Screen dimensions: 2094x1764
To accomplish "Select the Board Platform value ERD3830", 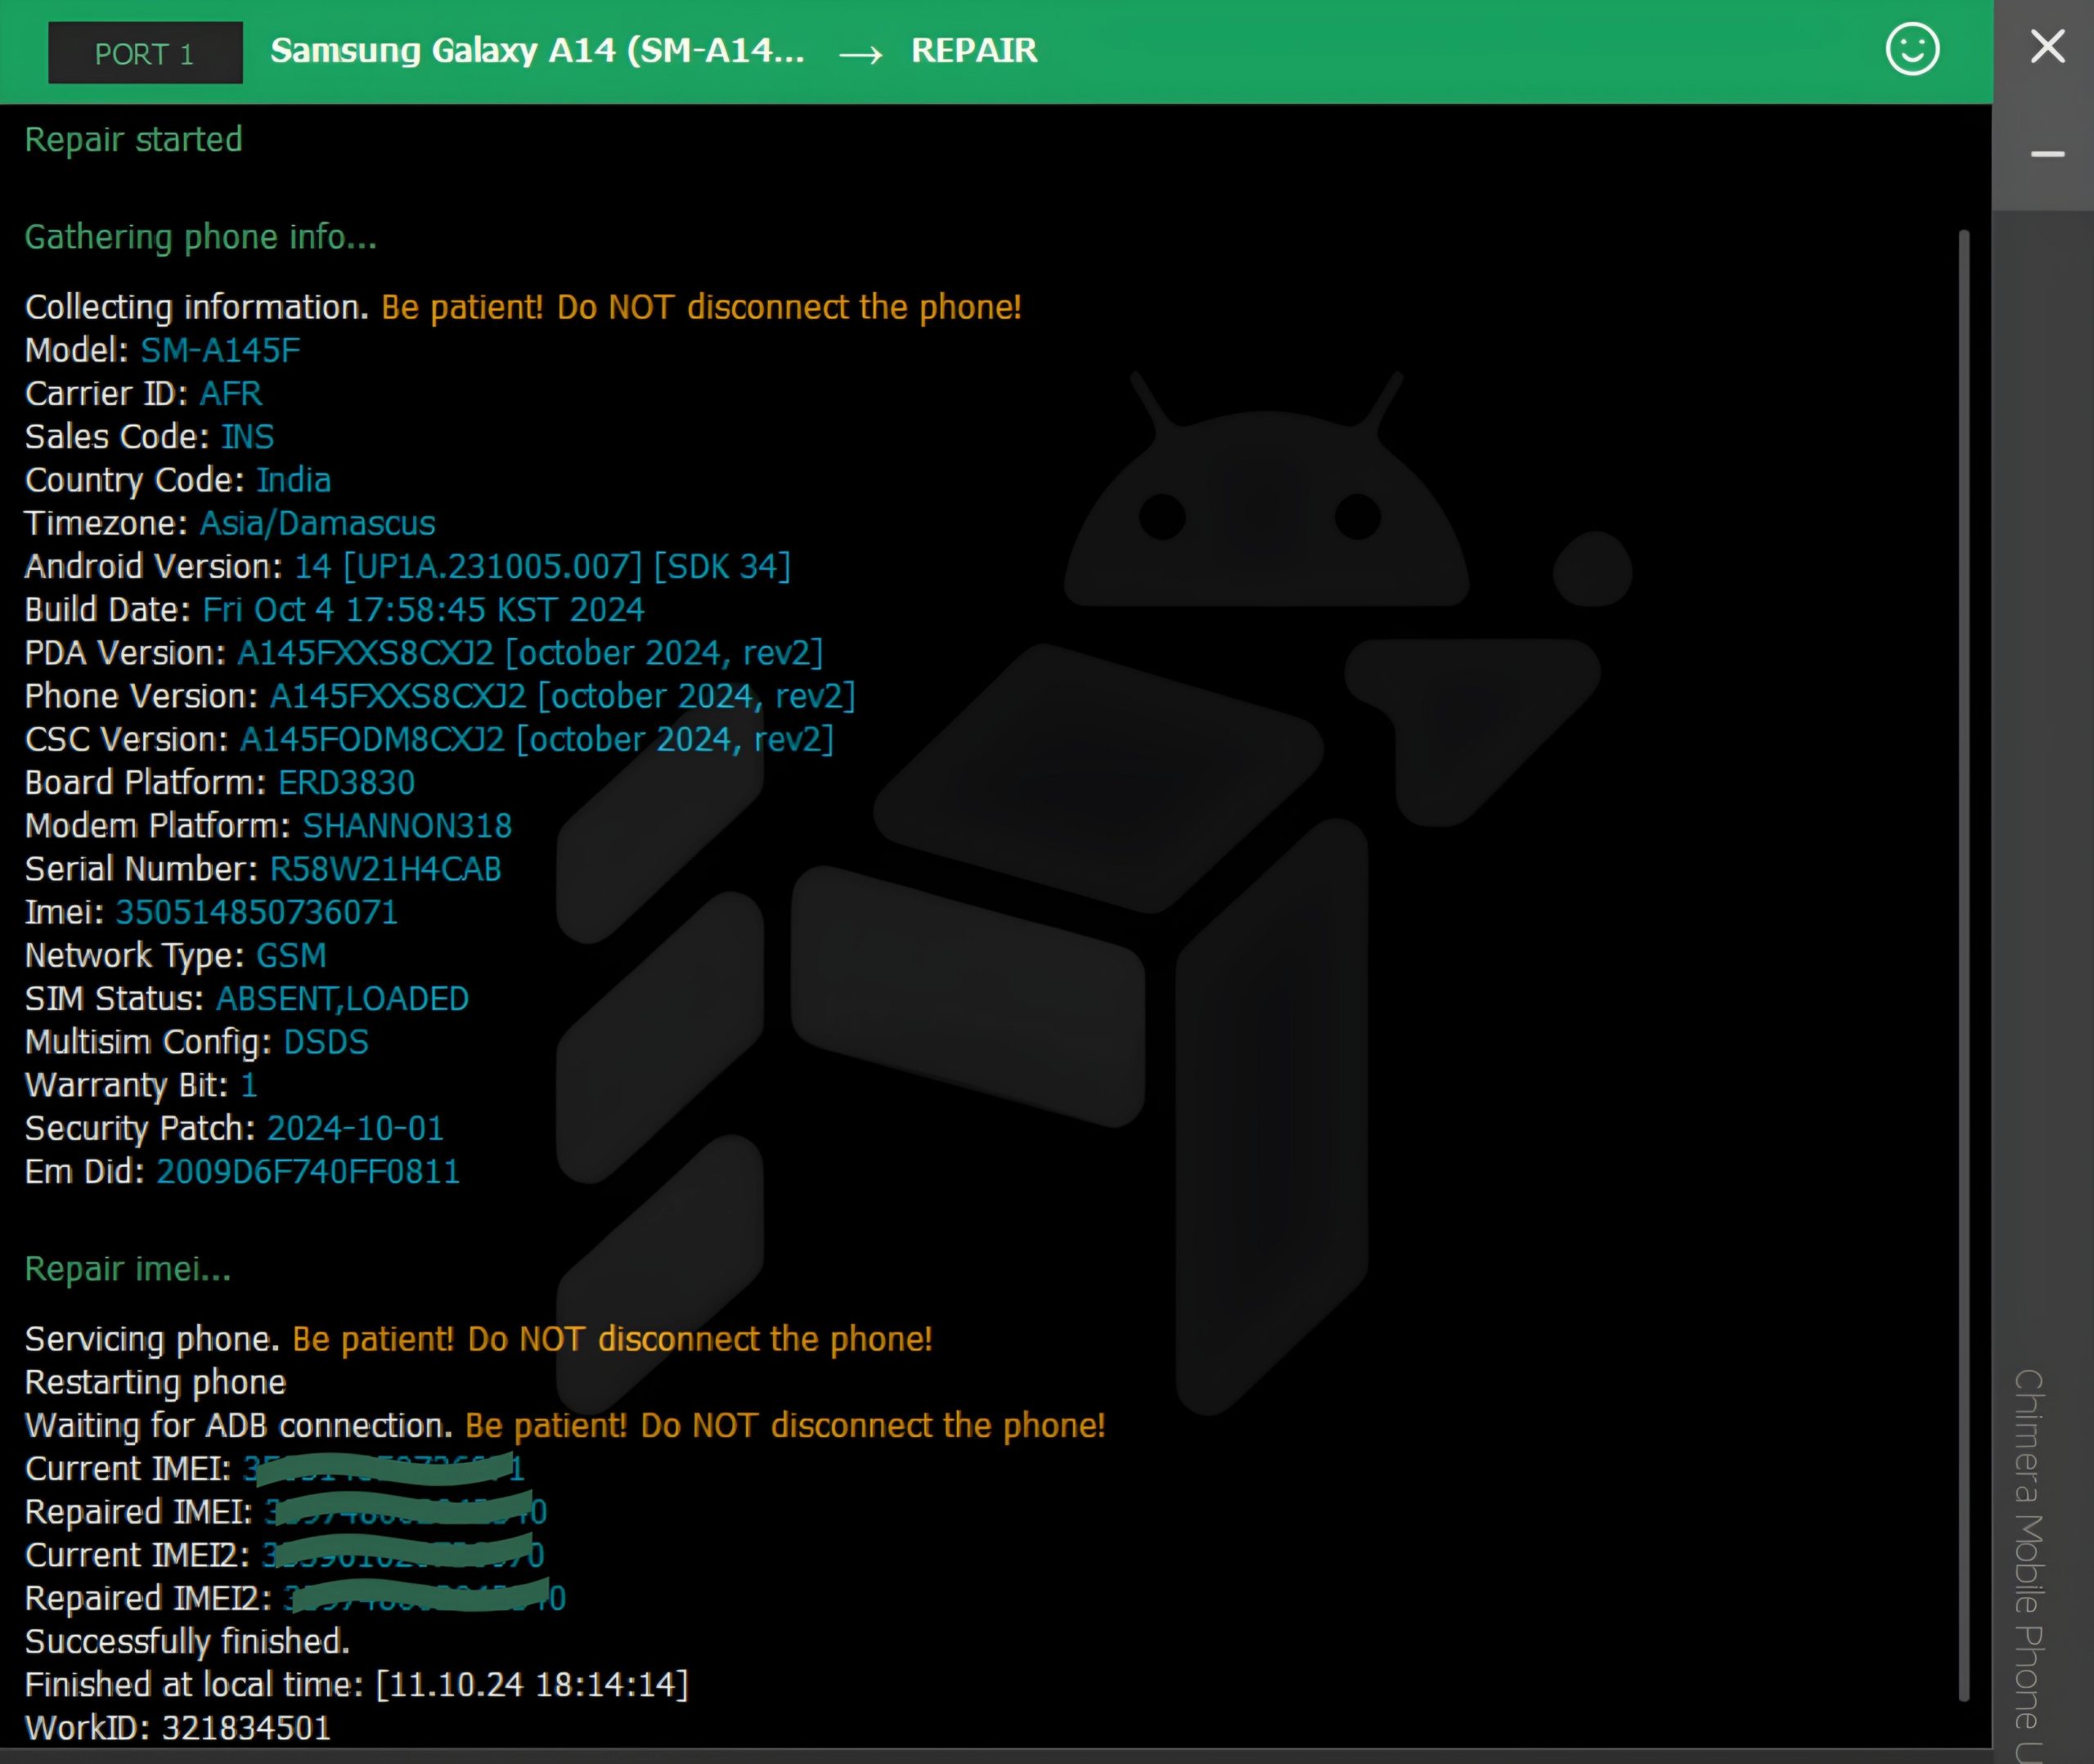I will coord(346,782).
